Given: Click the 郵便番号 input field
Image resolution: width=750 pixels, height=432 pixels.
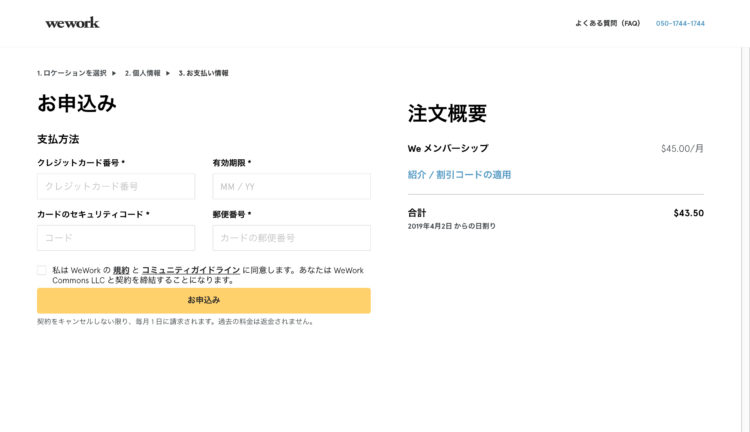Looking at the screenshot, I should [x=291, y=238].
